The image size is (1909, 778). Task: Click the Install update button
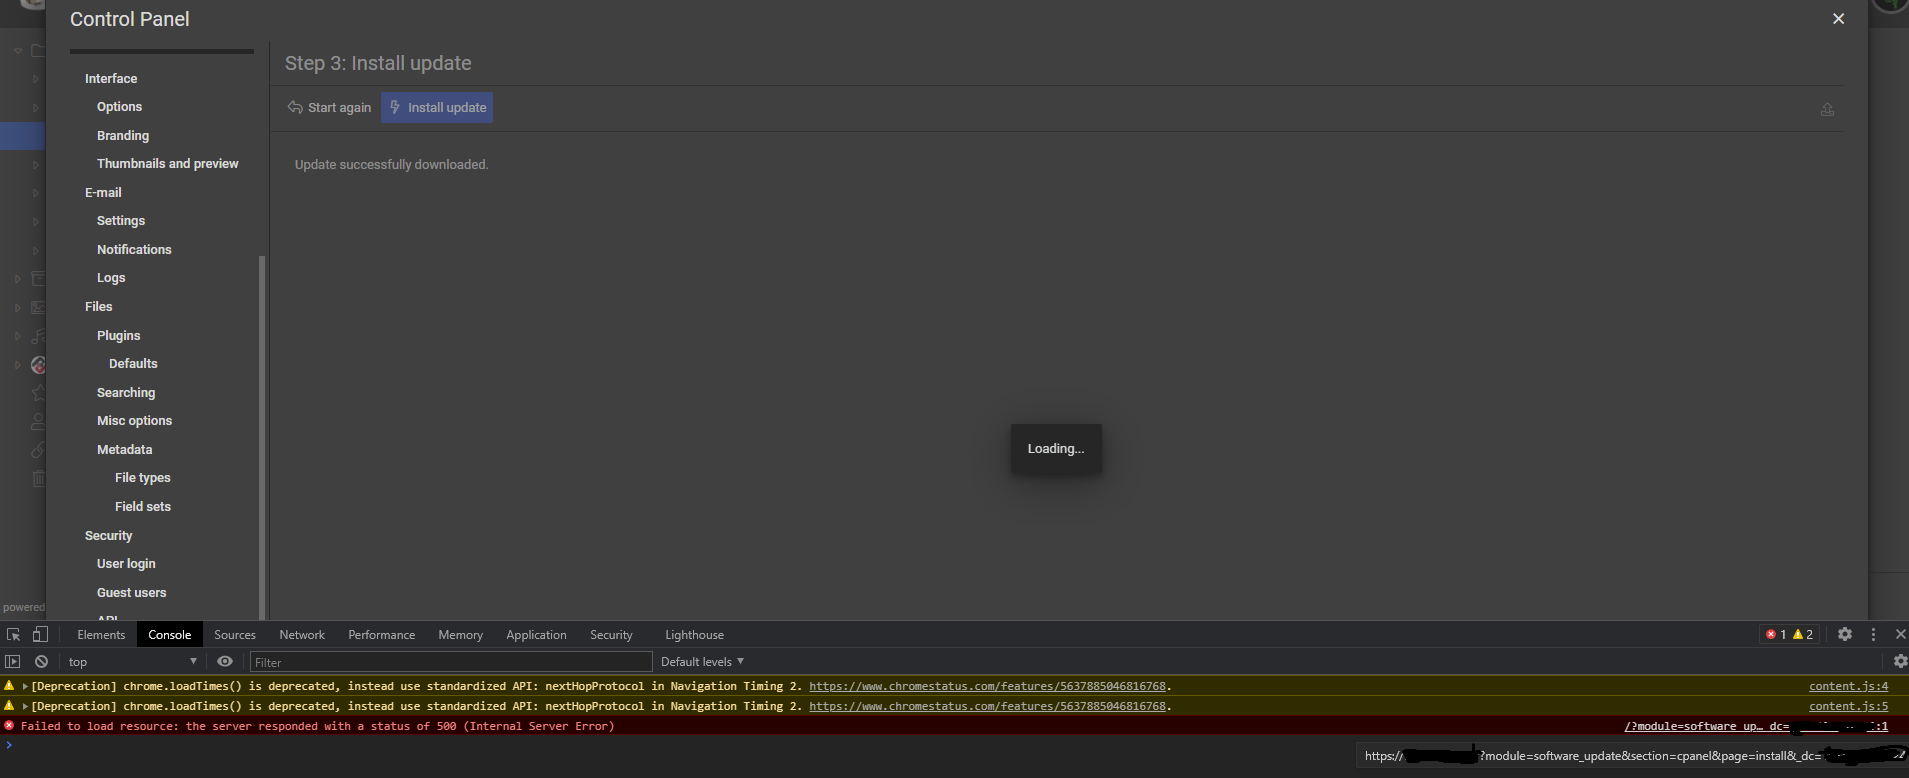tap(437, 108)
